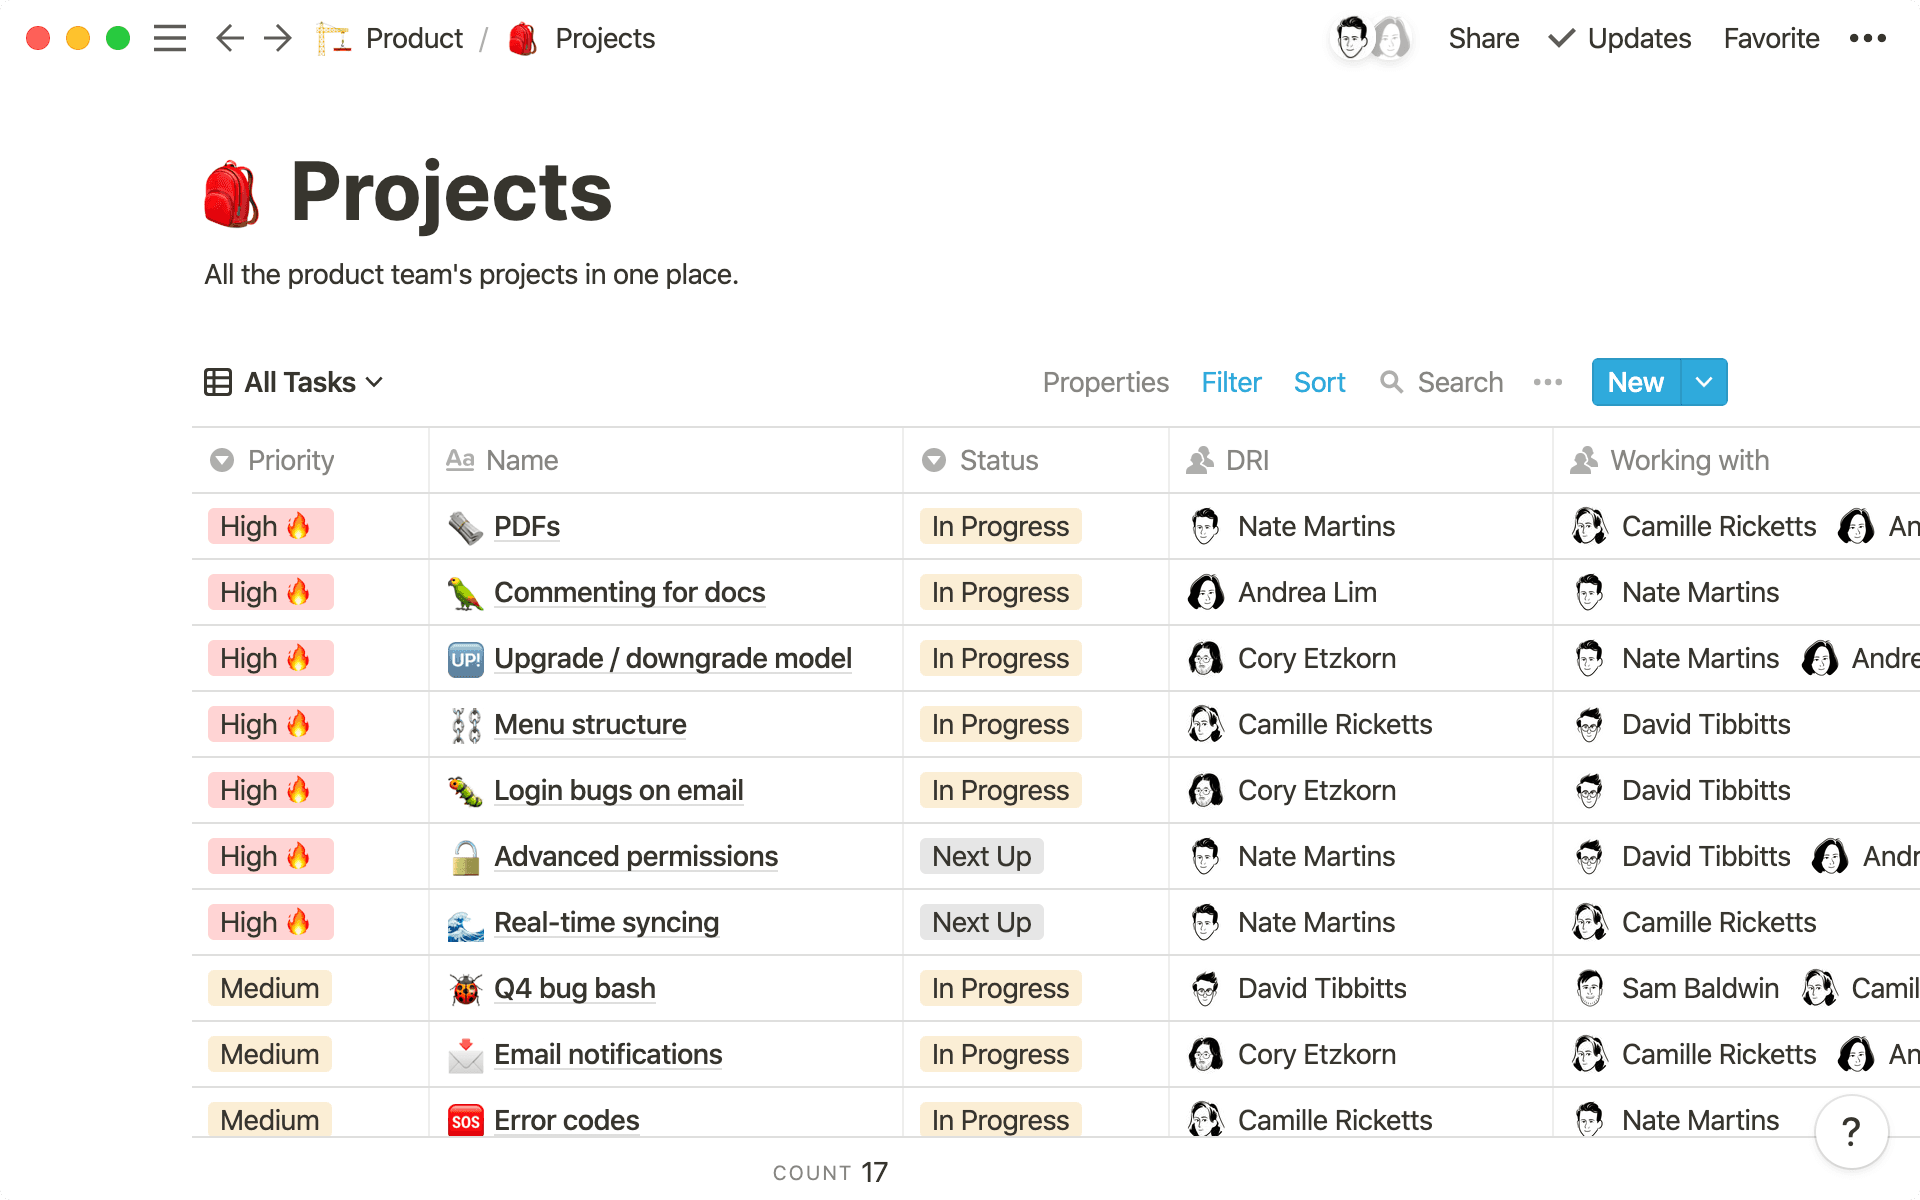Expand the All Tasks view dropdown
The image size is (1920, 1200).
coord(375,382)
